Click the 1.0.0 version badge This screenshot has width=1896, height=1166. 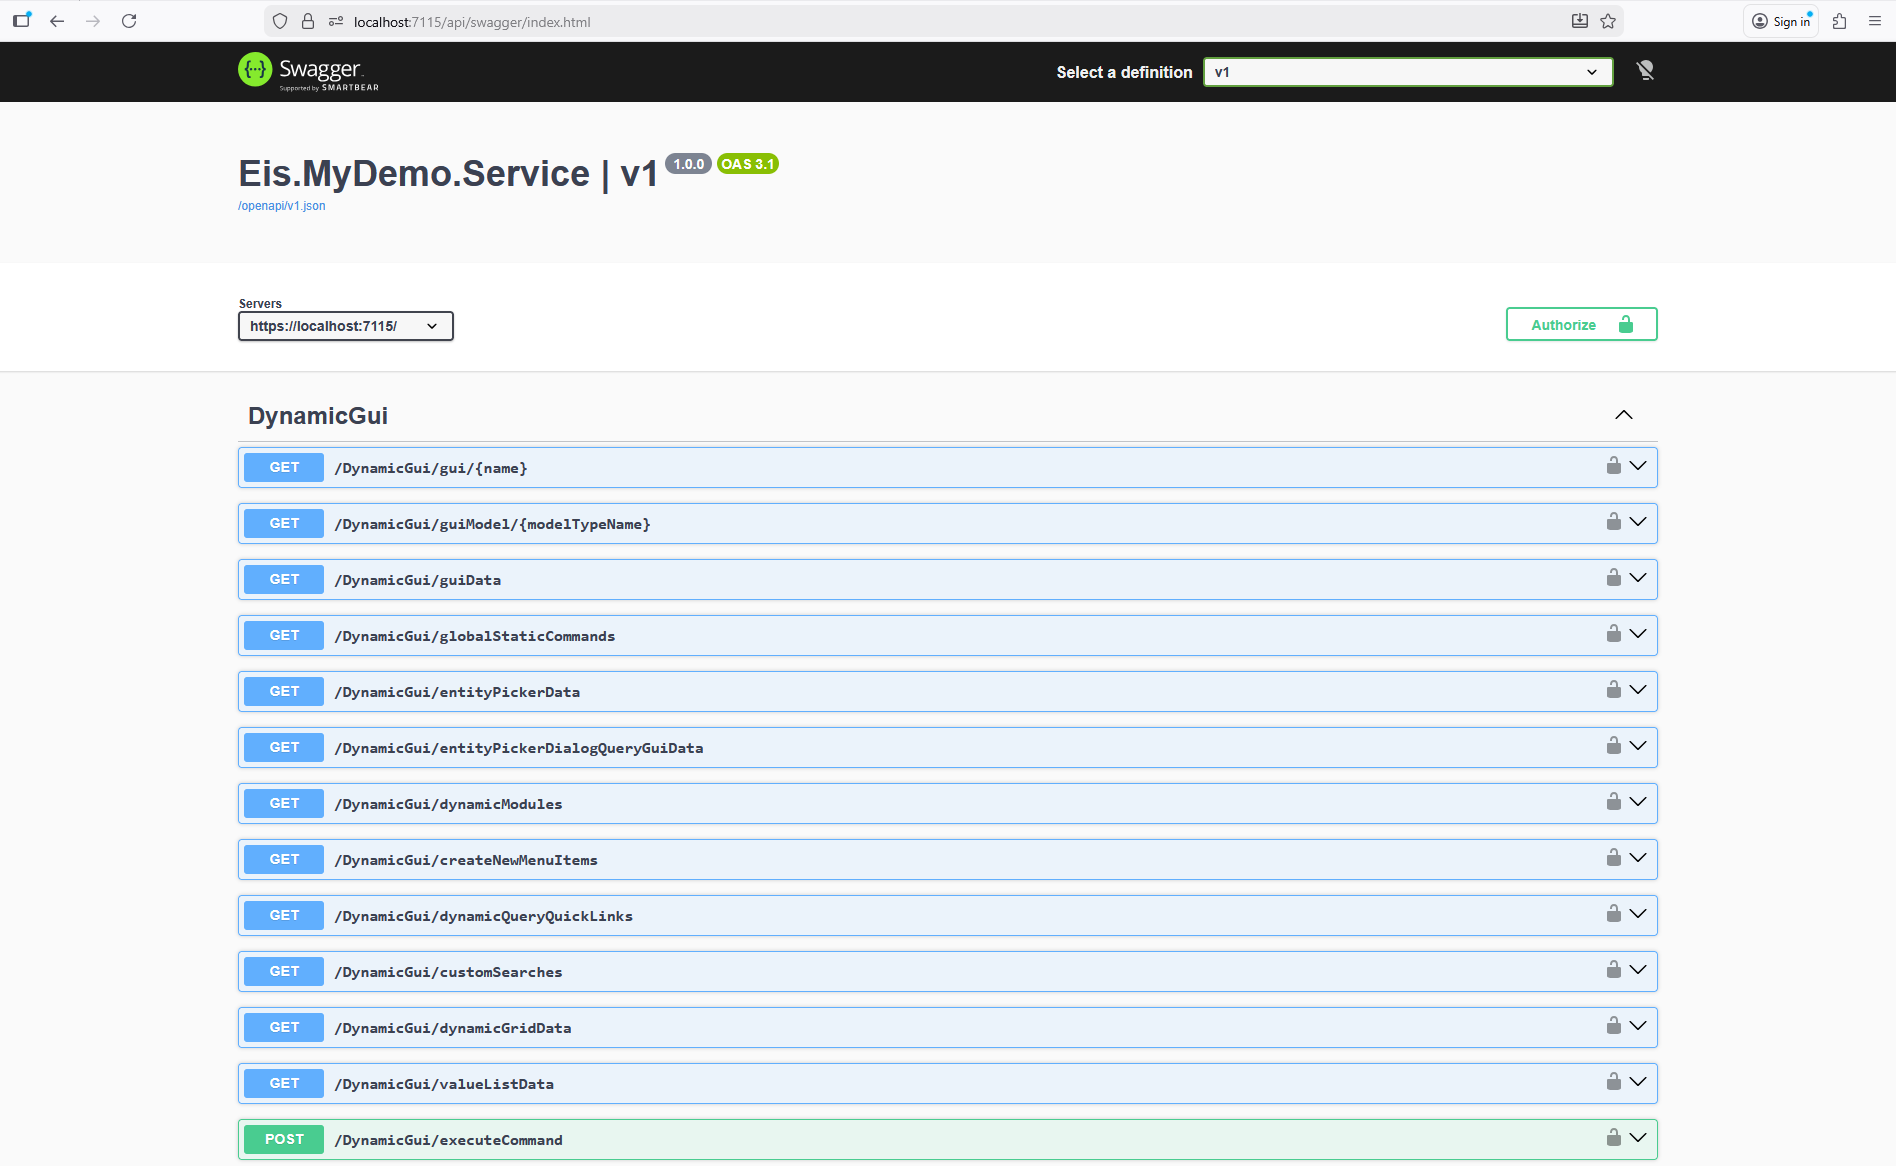click(688, 164)
